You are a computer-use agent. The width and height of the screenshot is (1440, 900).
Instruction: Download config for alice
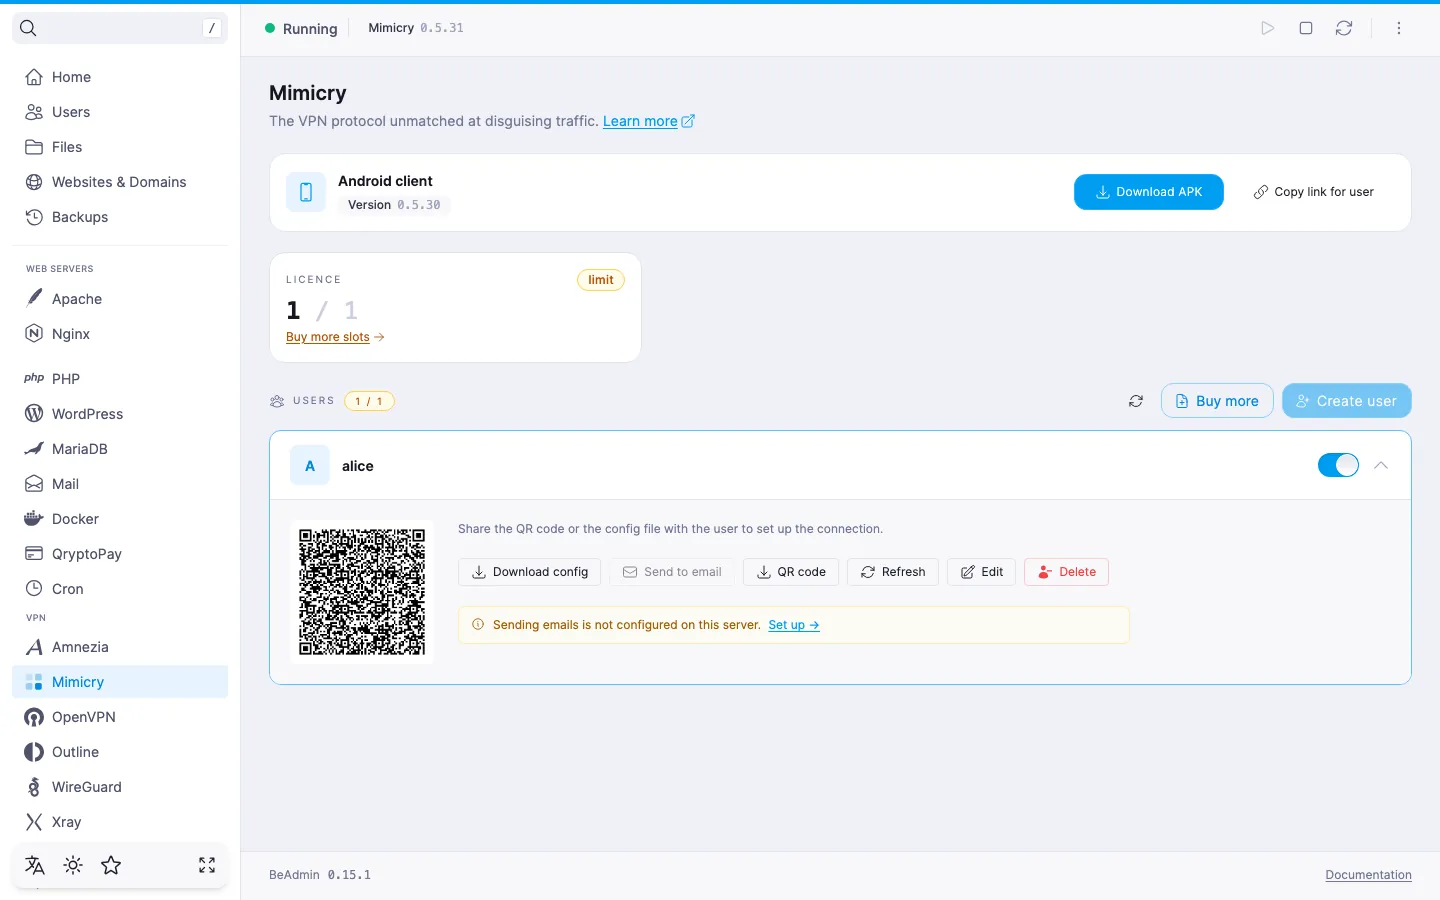pos(530,572)
